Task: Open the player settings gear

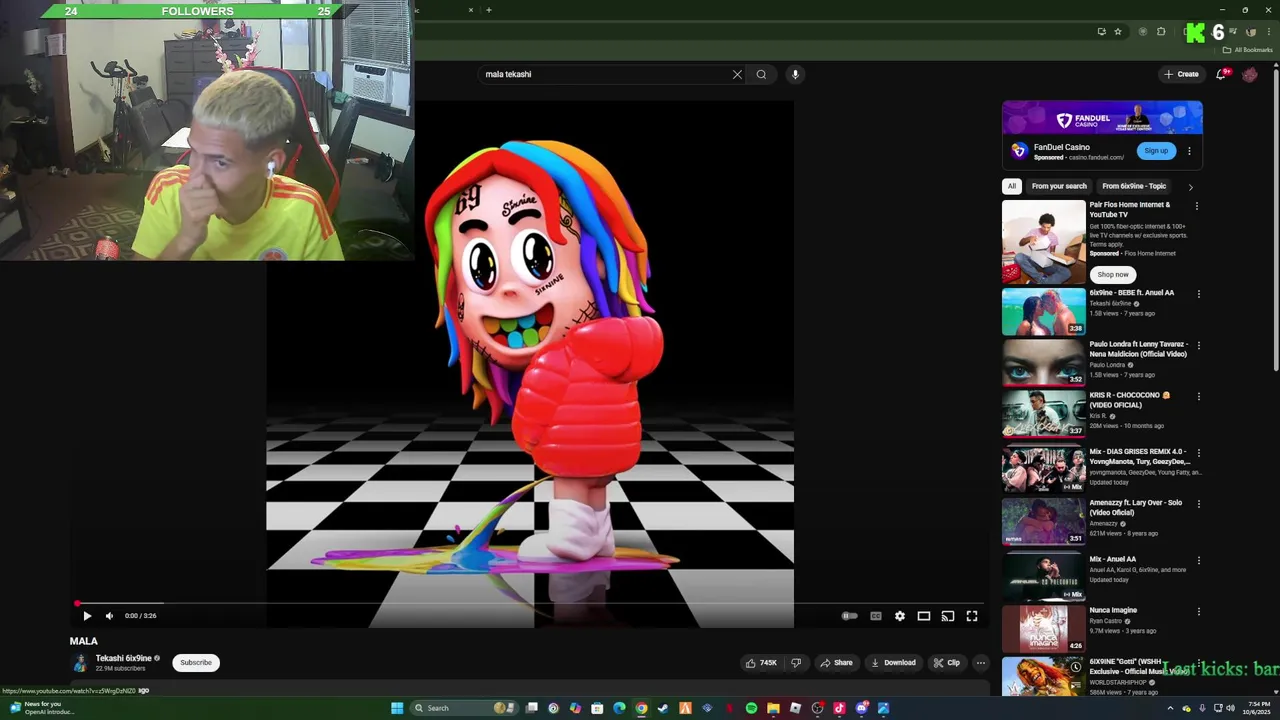Action: point(900,616)
